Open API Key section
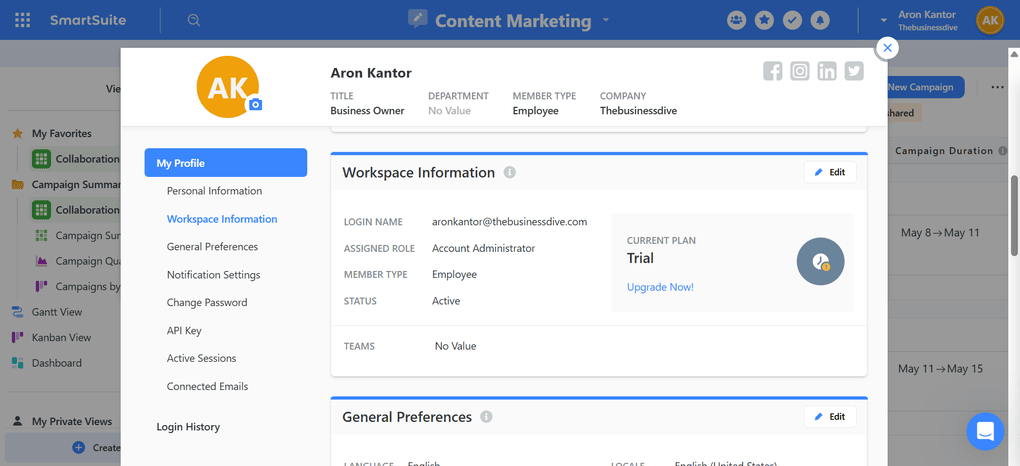 point(184,331)
